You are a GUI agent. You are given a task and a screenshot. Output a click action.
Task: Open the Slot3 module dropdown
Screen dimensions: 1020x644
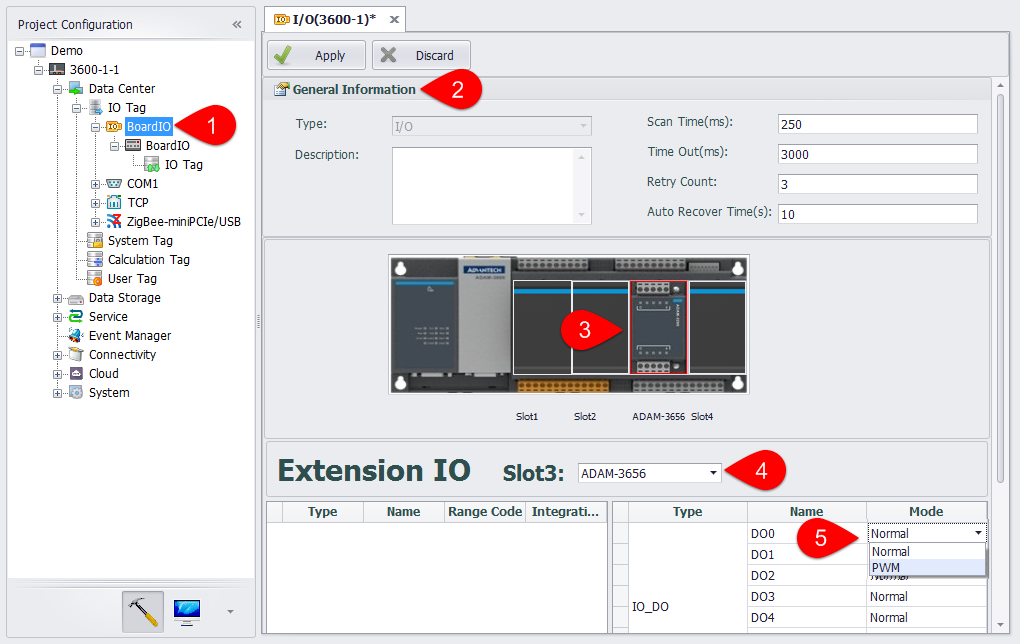tap(713, 472)
